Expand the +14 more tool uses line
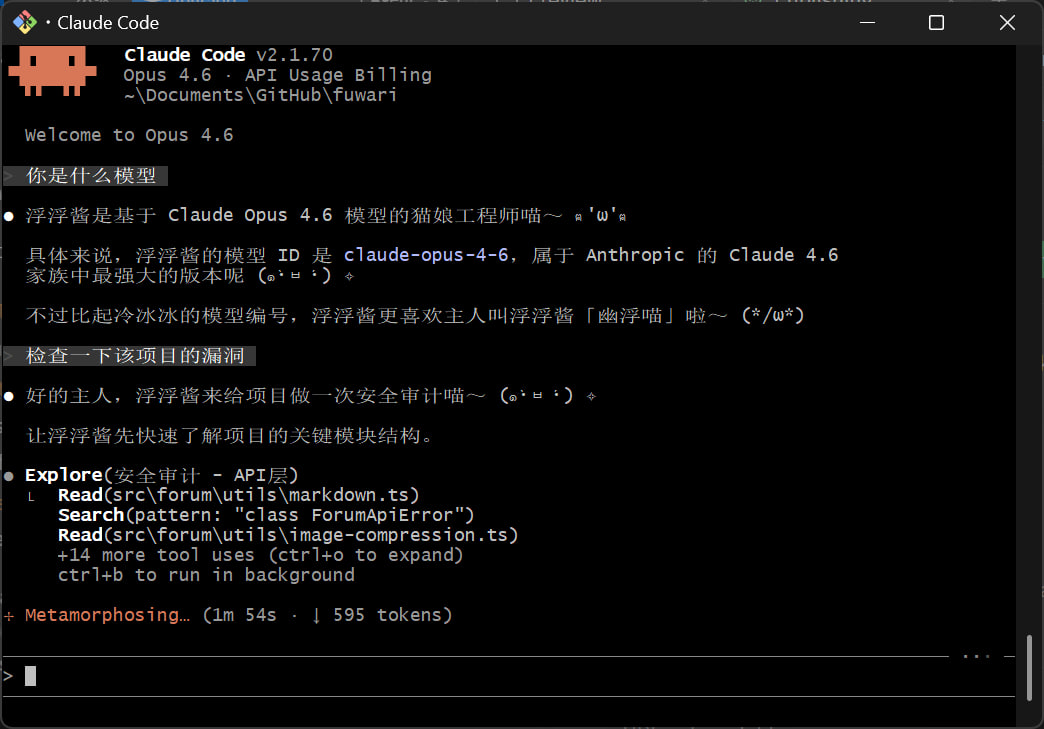This screenshot has width=1044, height=729. pos(260,555)
